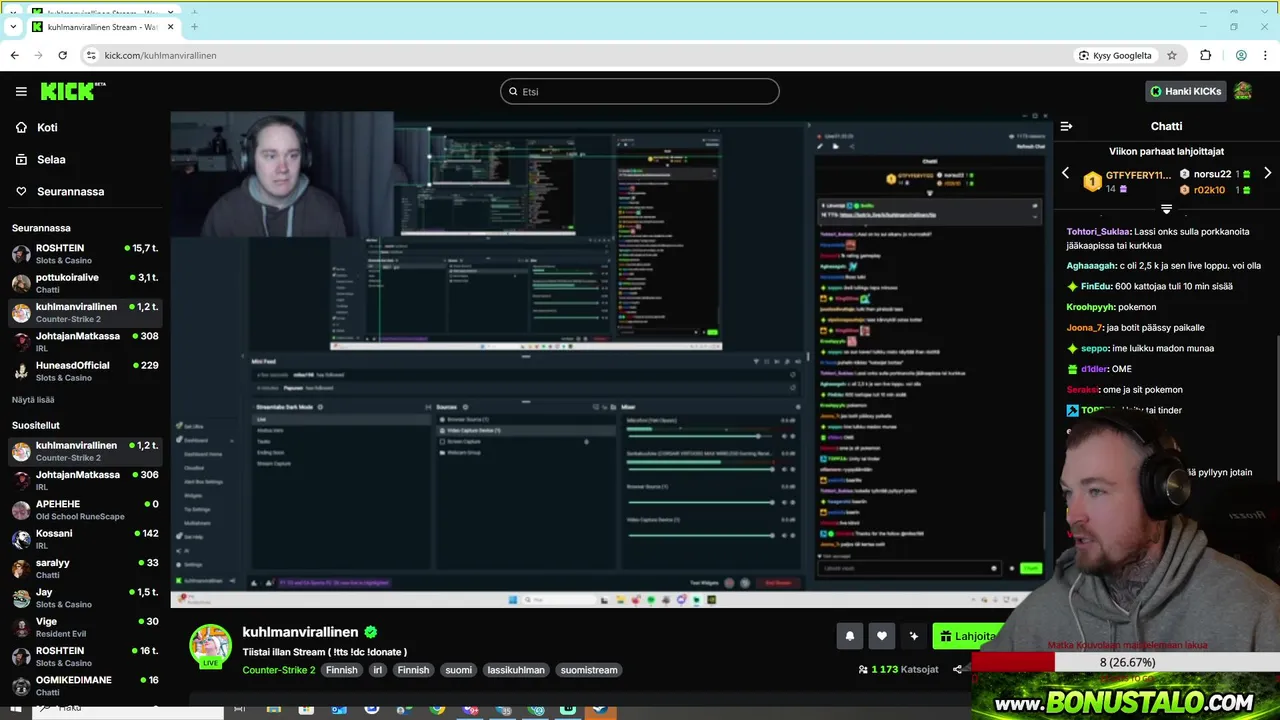The width and height of the screenshot is (1280, 720).
Task: Open pottukoiralive followed channel
Action: point(85,283)
